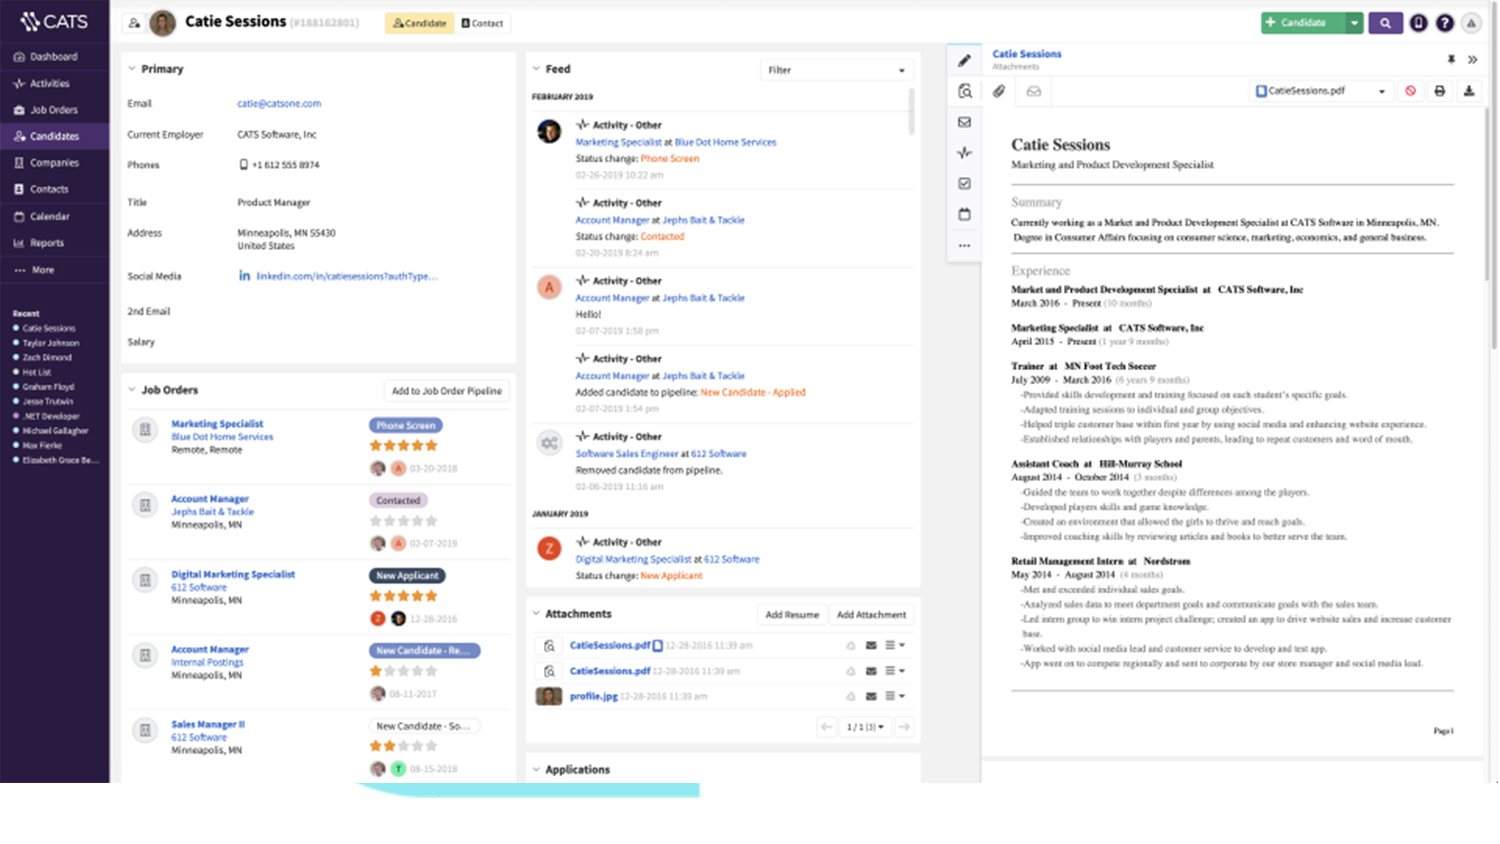1500x844 pixels.
Task: Click the Add Resume button
Action: coord(792,615)
